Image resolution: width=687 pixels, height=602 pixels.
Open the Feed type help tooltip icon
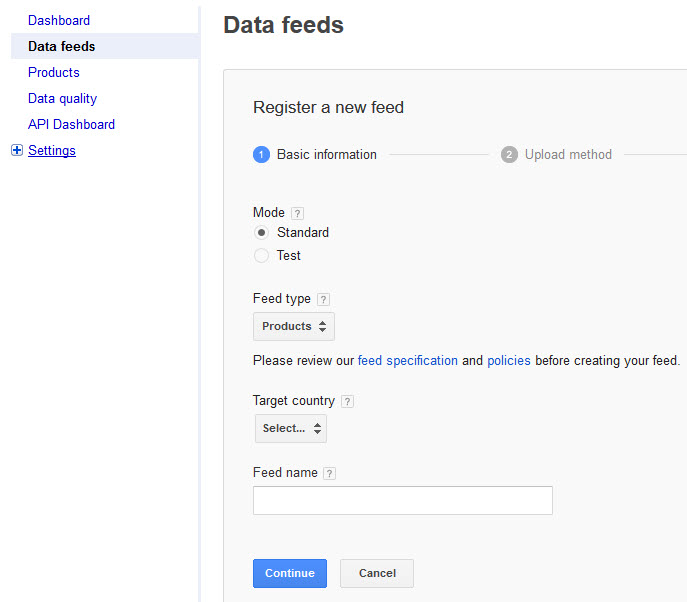[x=323, y=299]
